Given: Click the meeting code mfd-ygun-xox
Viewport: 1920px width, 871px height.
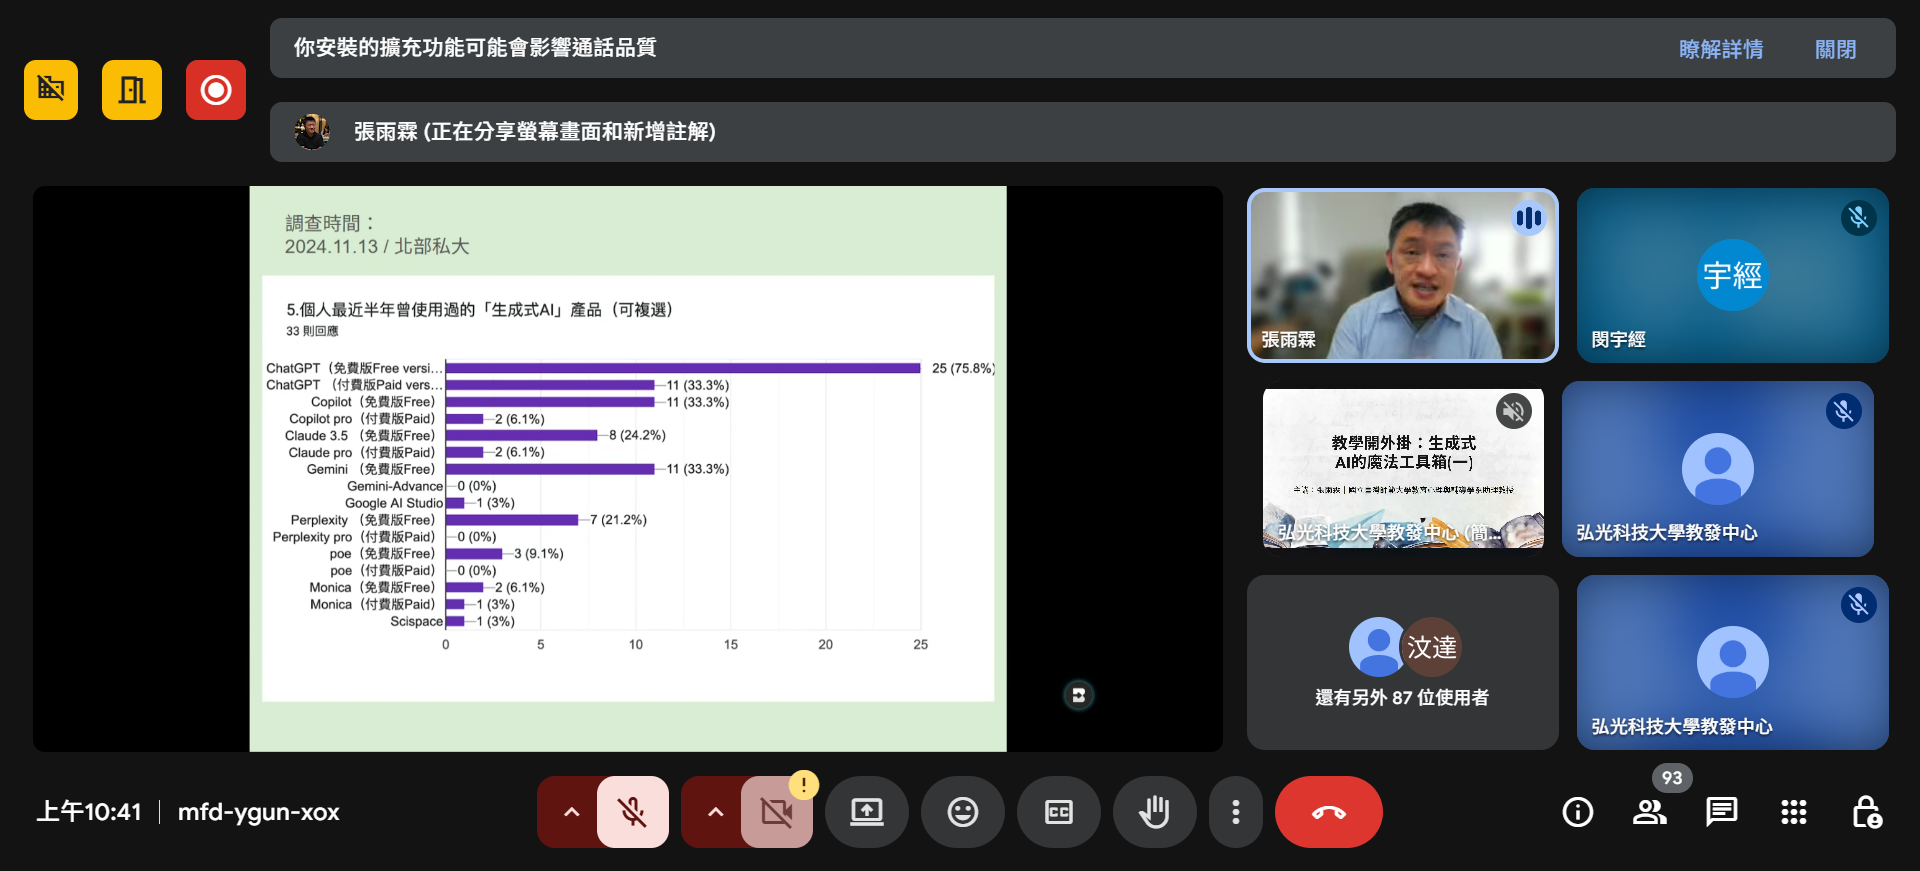Looking at the screenshot, I should [259, 812].
